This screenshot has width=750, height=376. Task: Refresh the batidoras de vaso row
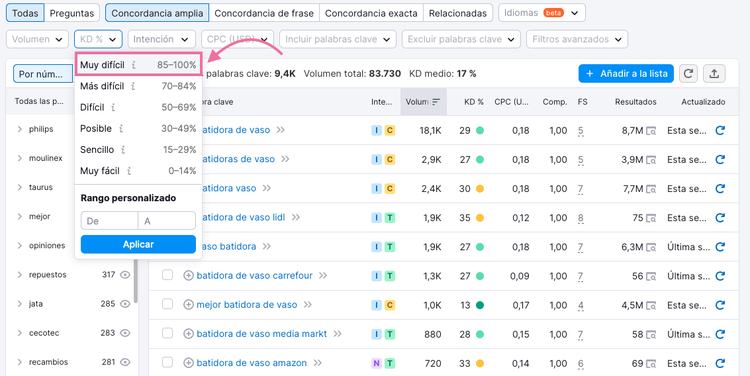[720, 159]
